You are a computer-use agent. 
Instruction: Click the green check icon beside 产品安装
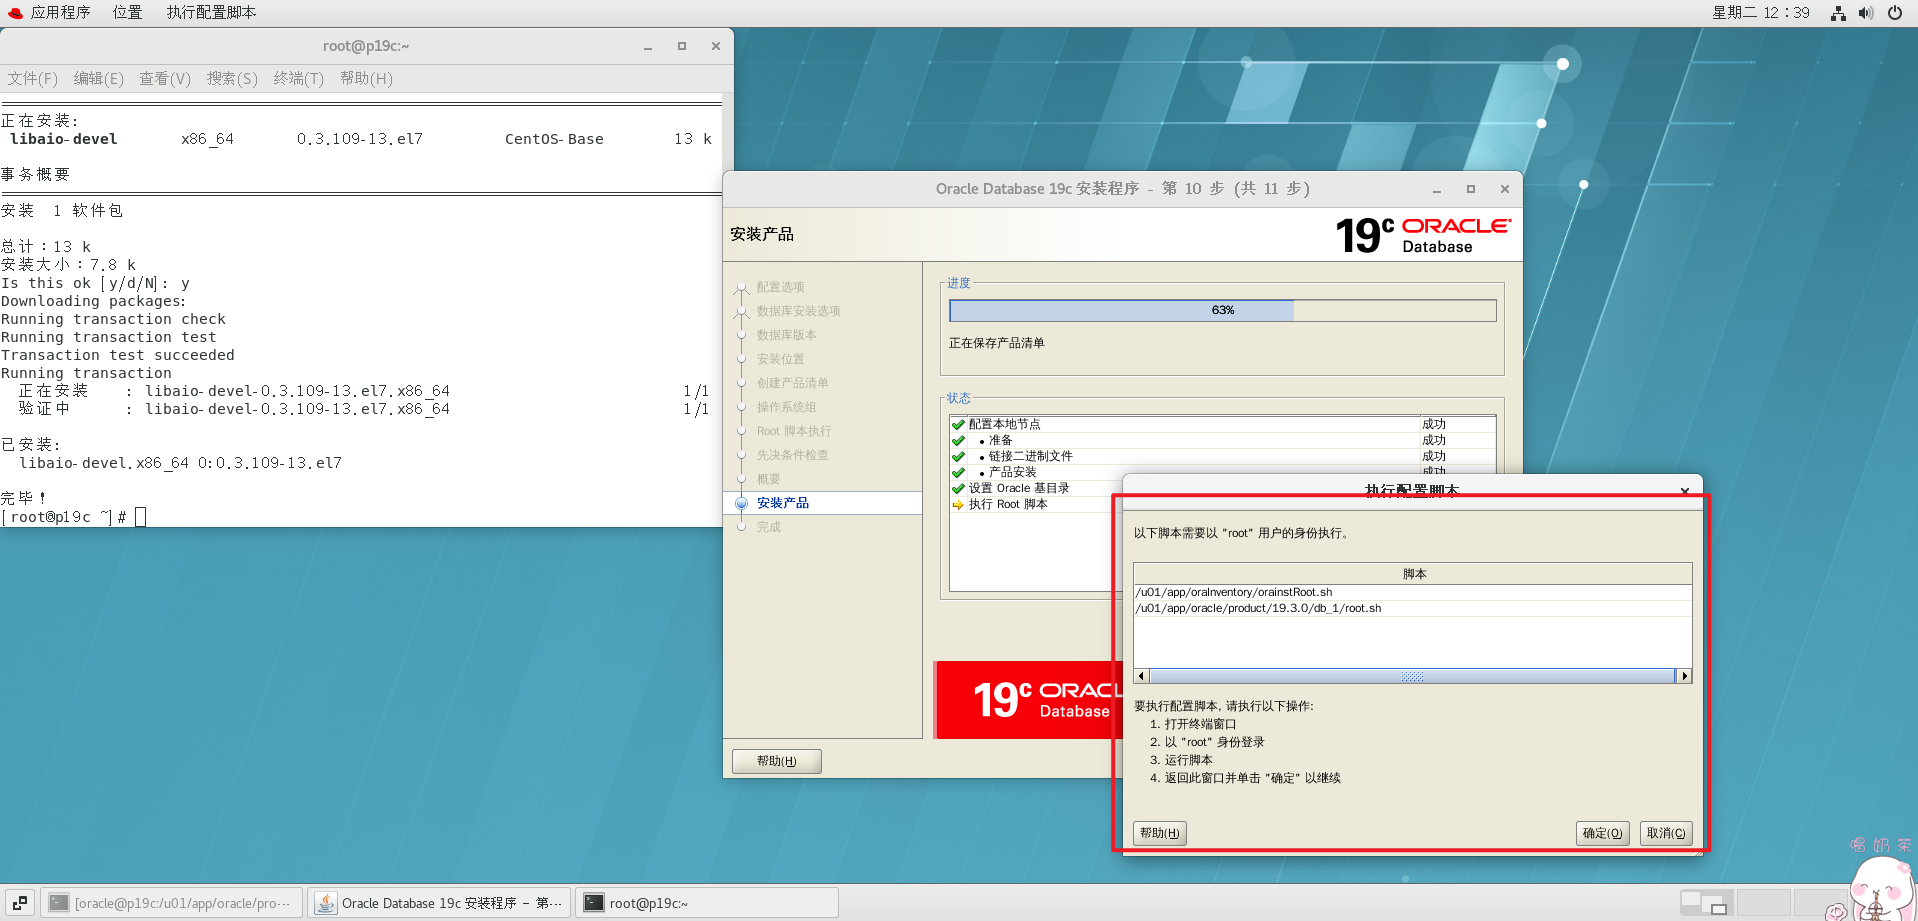[958, 472]
